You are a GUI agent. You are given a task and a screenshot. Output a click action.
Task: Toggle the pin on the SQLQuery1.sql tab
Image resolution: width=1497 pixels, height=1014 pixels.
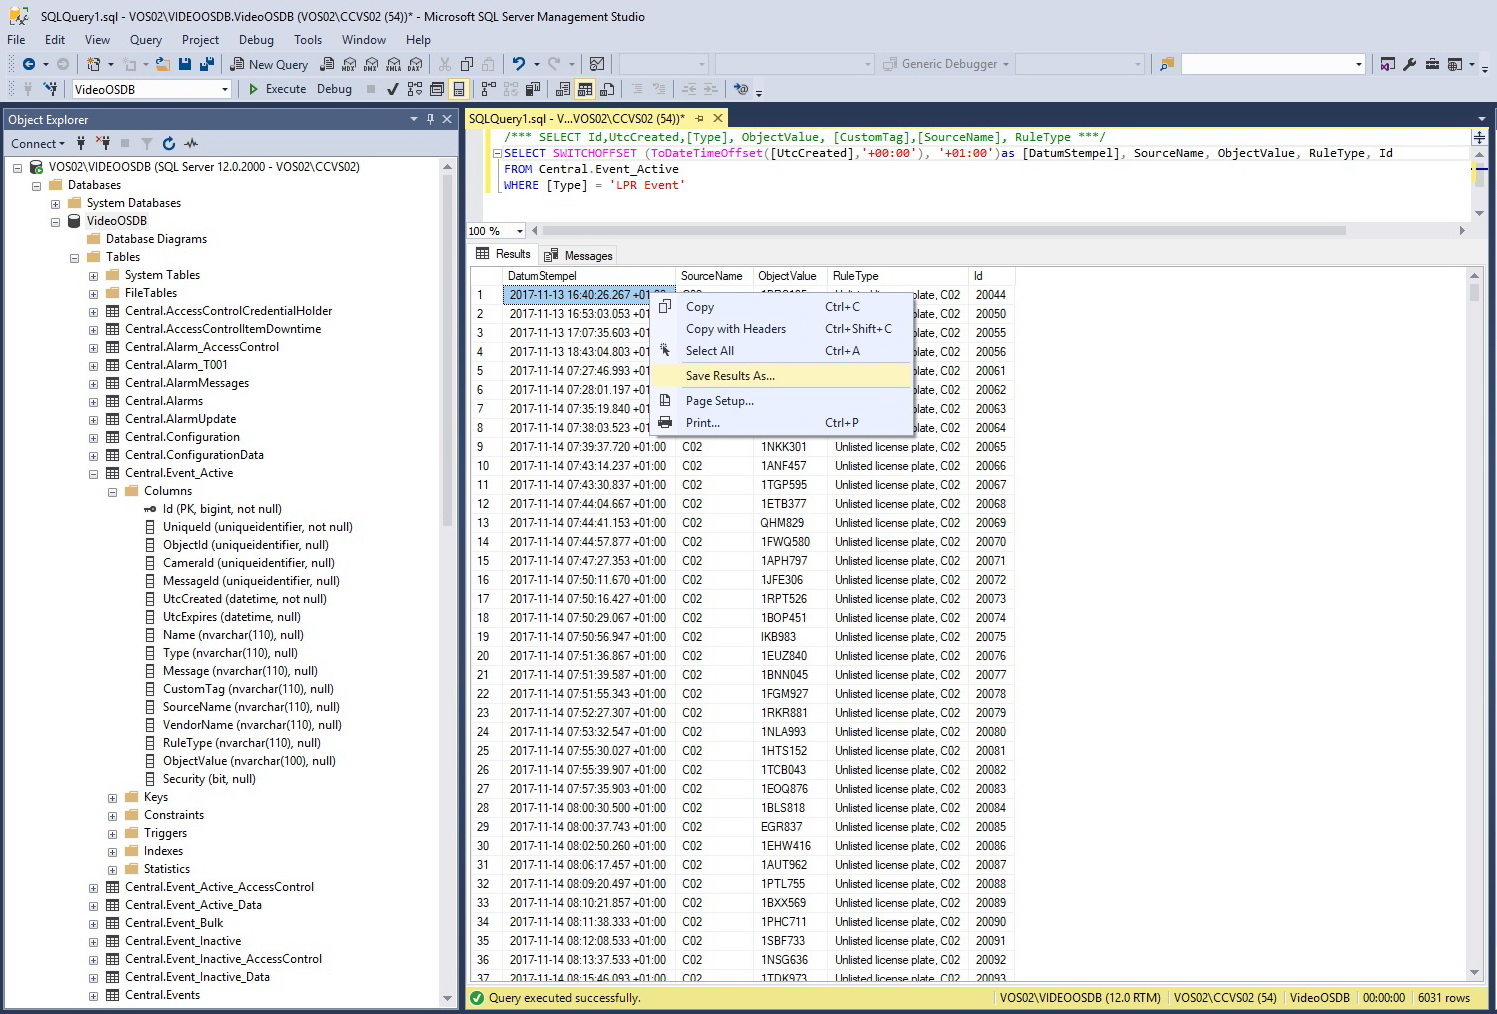pos(700,118)
